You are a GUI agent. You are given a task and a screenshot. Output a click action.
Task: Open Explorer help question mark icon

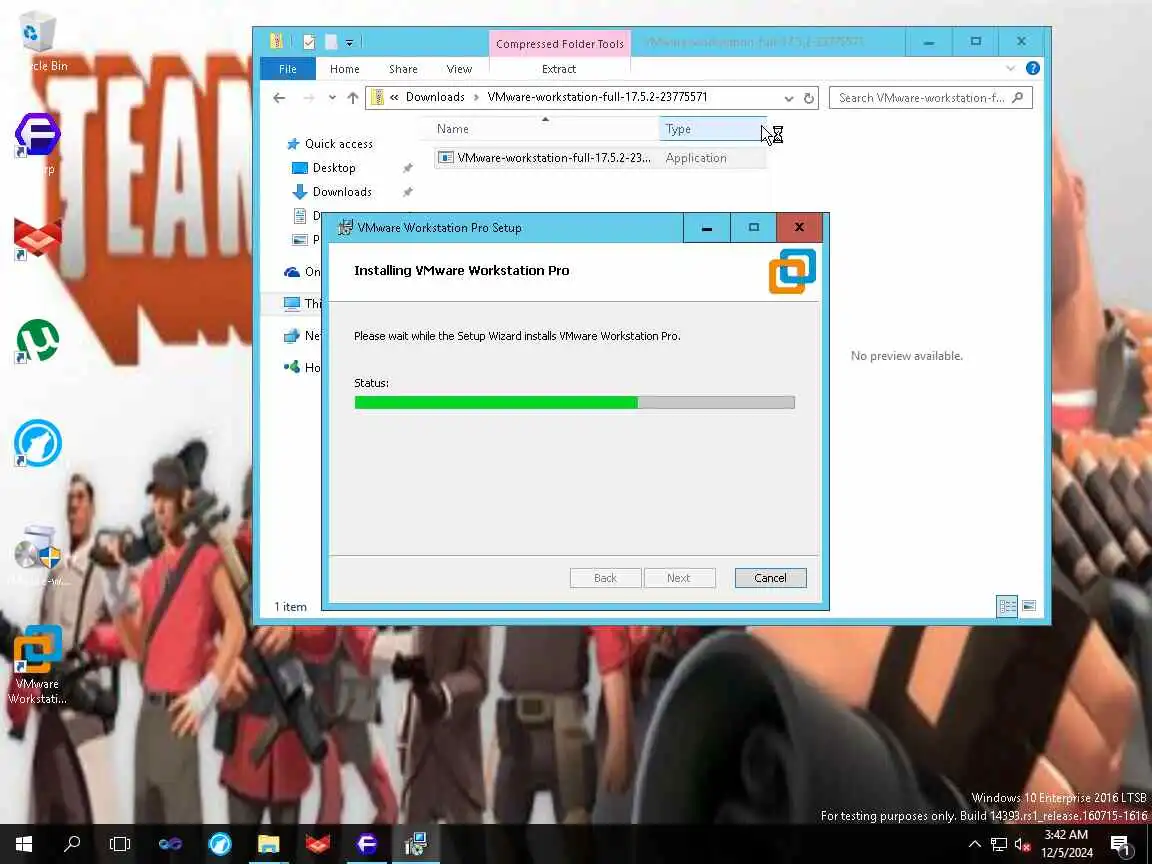pyautogui.click(x=1032, y=68)
